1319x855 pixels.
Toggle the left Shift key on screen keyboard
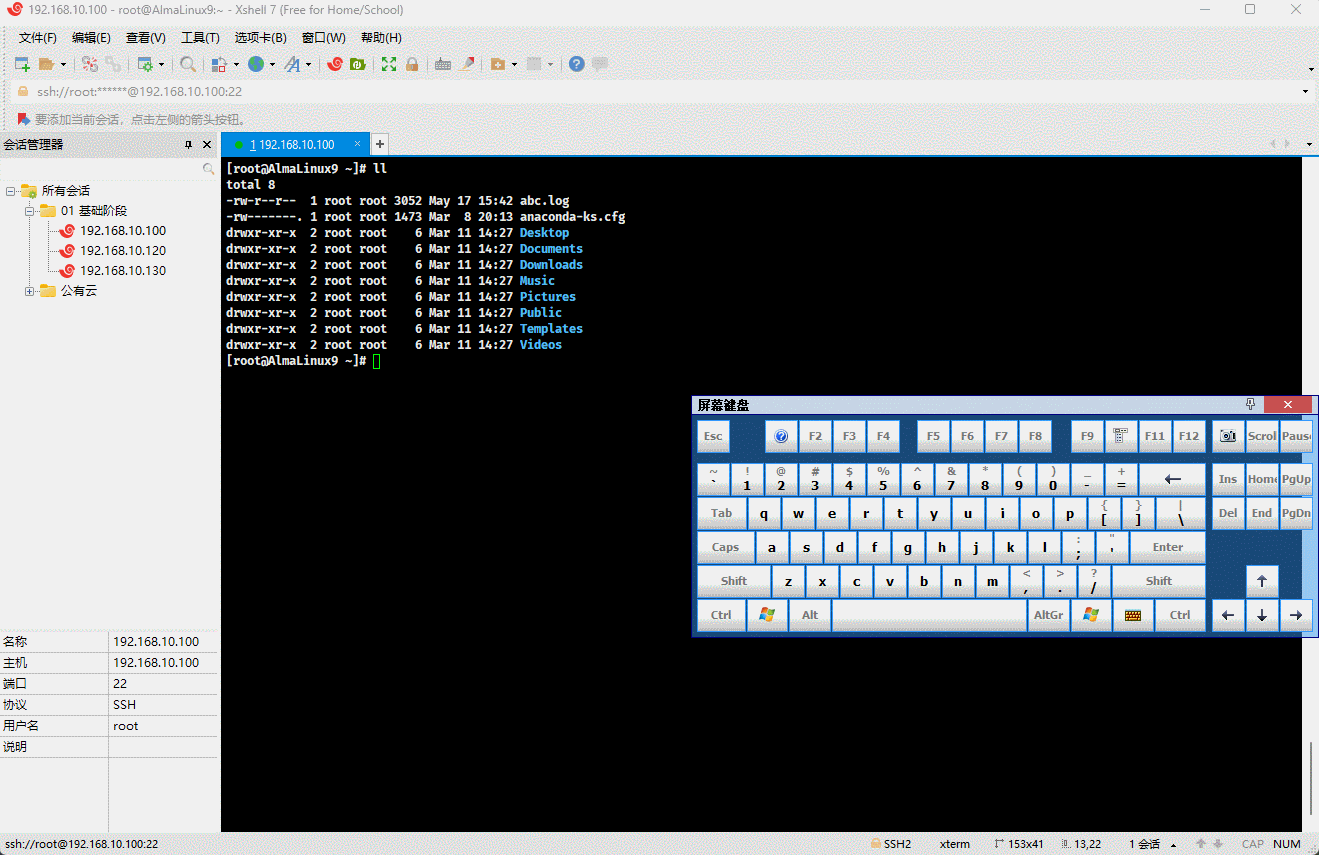[x=734, y=581]
